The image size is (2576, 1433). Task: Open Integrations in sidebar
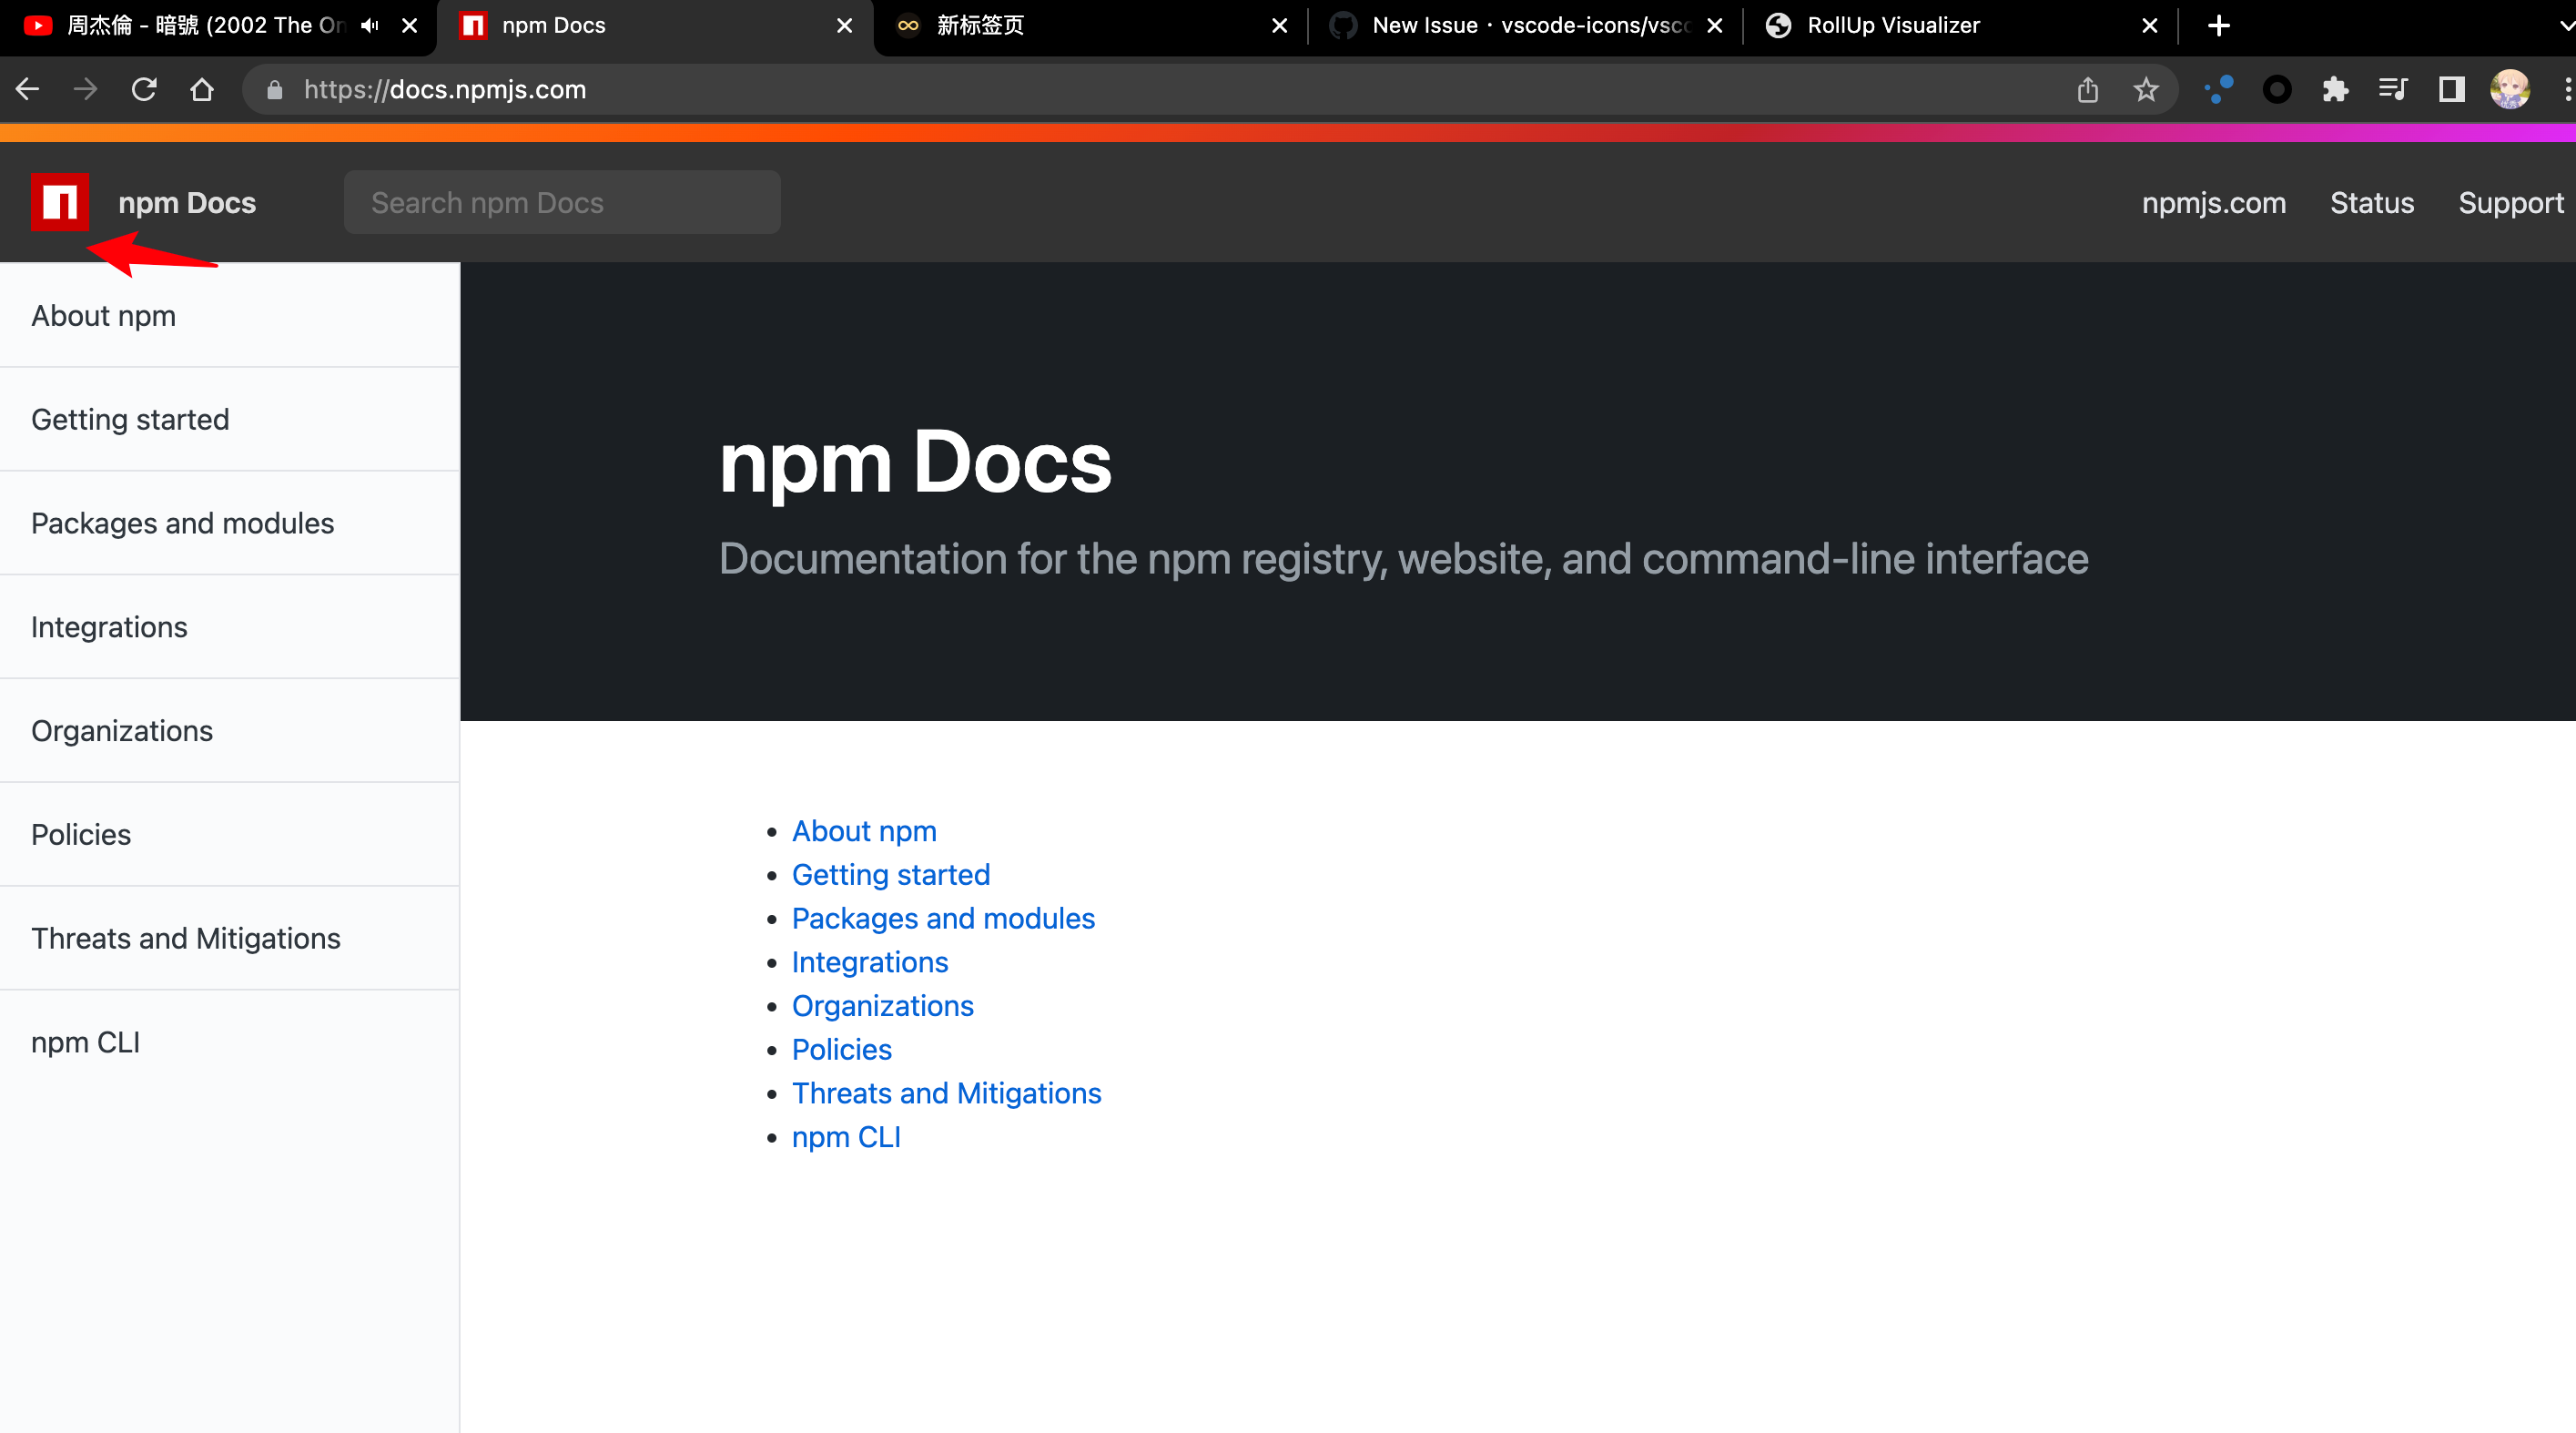click(230, 627)
